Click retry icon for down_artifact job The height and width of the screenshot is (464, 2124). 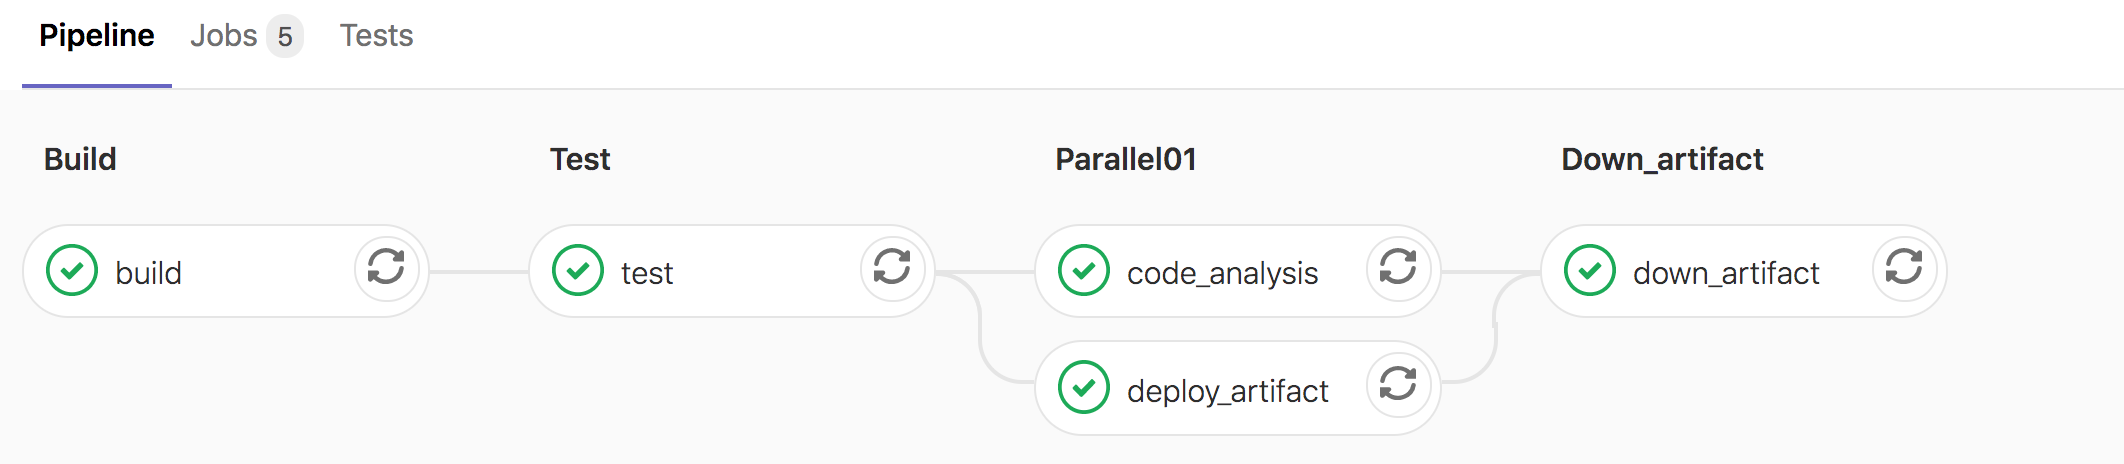1904,267
